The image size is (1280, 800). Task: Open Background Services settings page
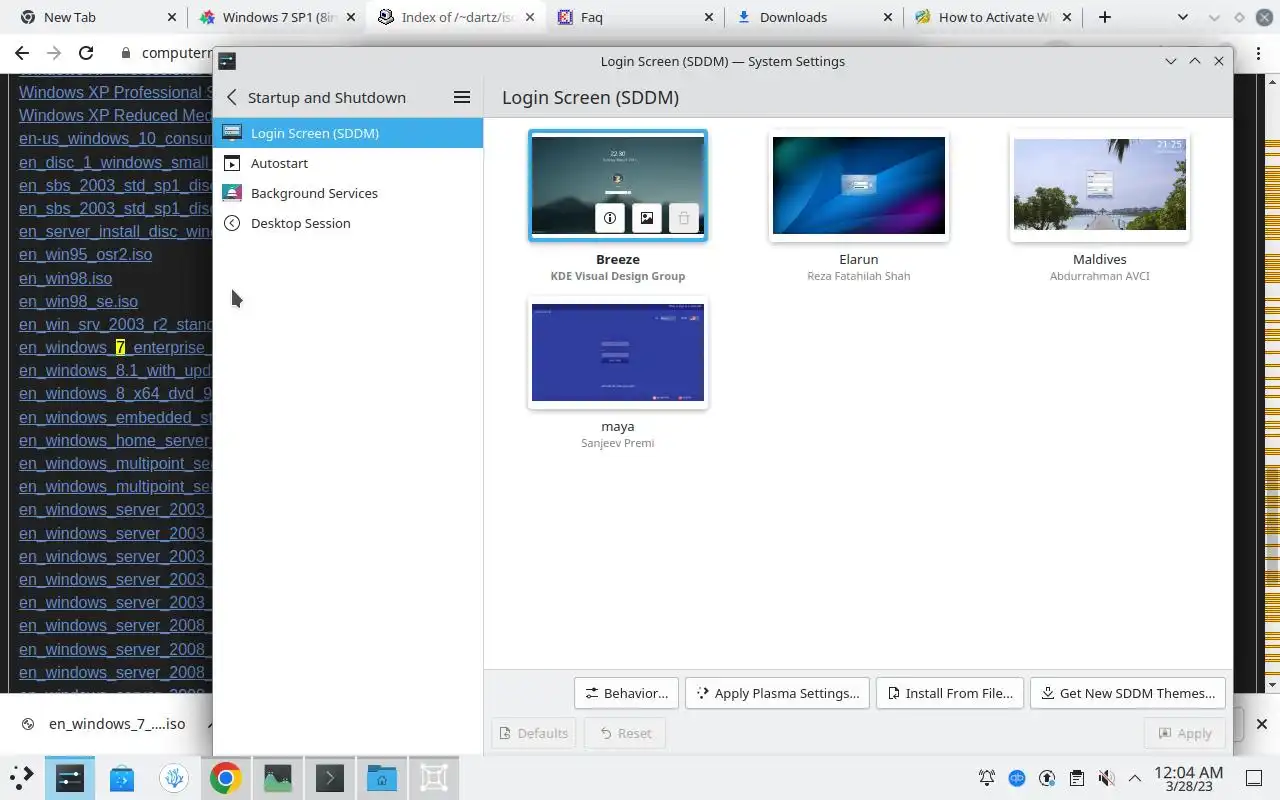pyautogui.click(x=348, y=193)
